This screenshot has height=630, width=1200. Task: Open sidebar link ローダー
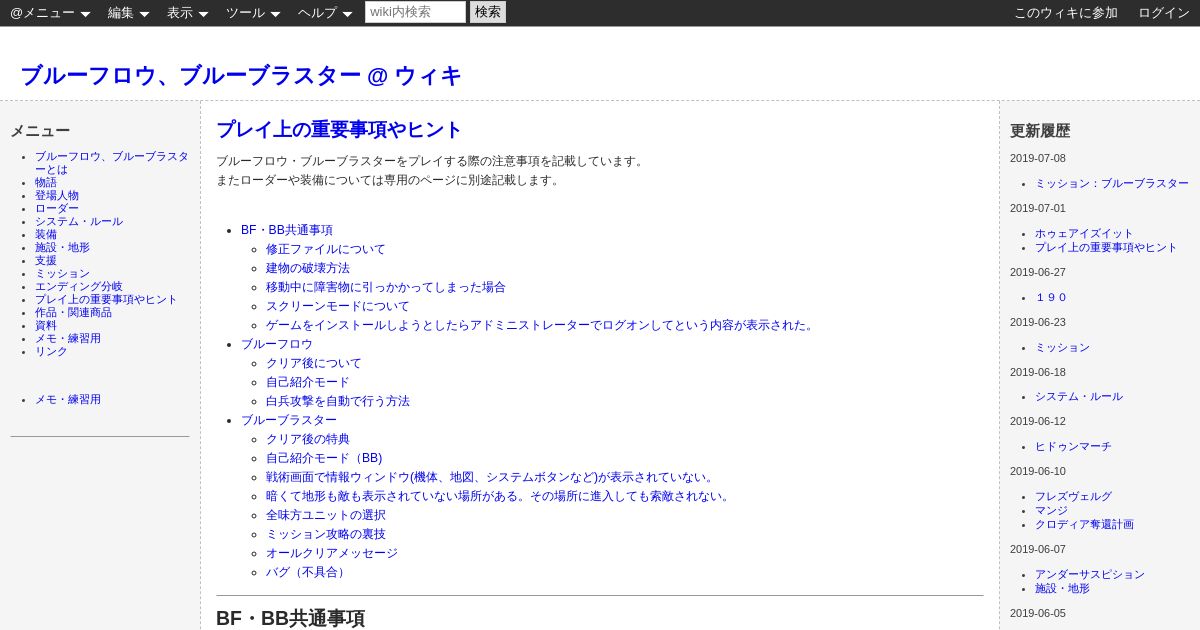tap(57, 209)
